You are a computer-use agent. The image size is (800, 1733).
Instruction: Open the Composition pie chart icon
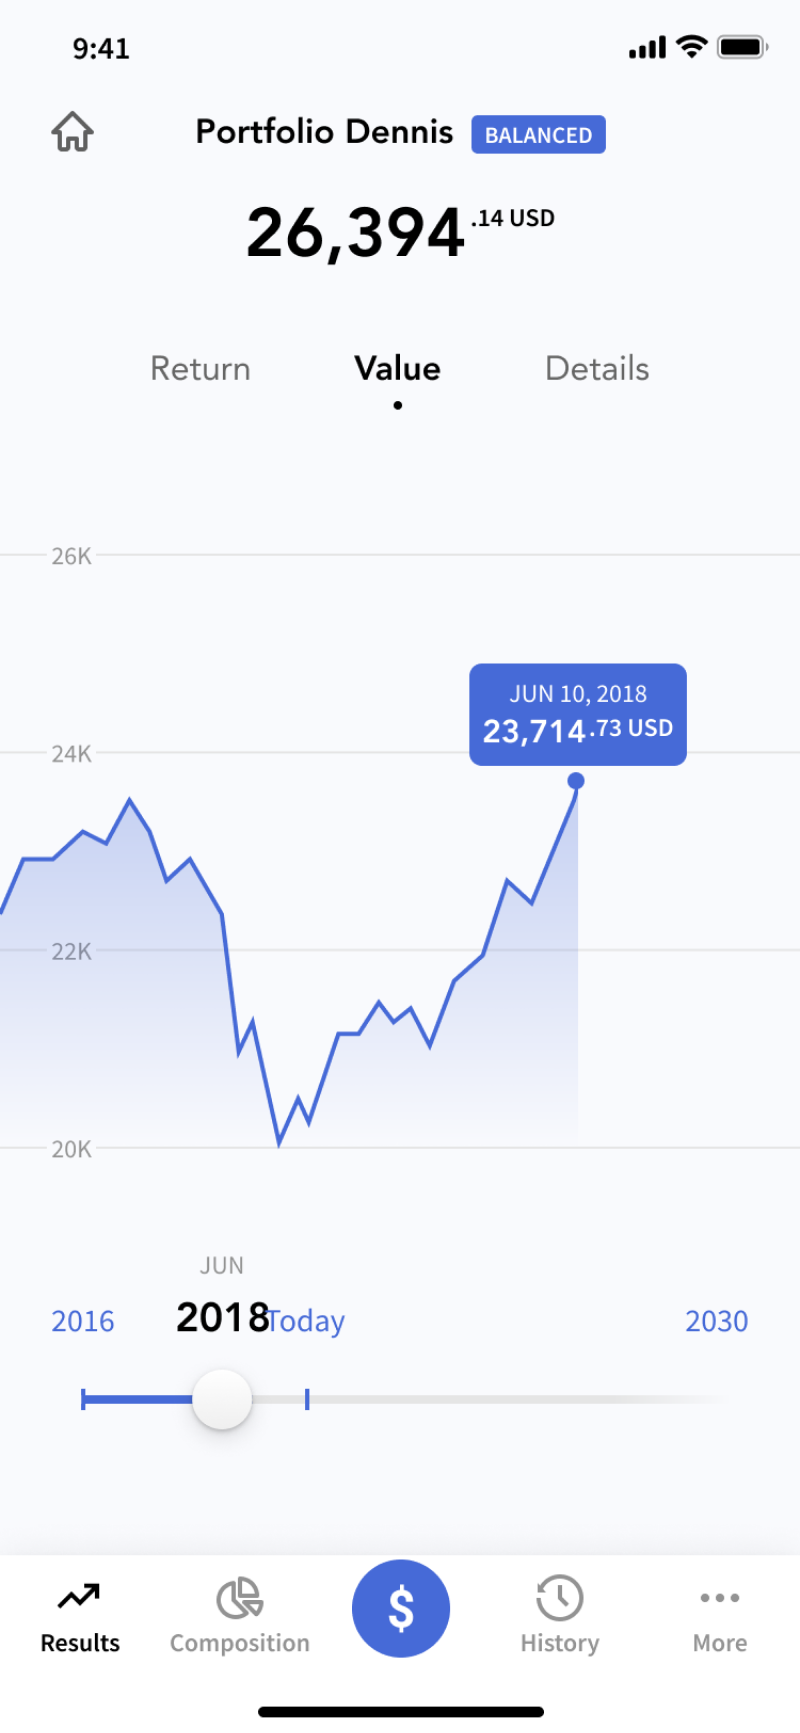point(240,1598)
